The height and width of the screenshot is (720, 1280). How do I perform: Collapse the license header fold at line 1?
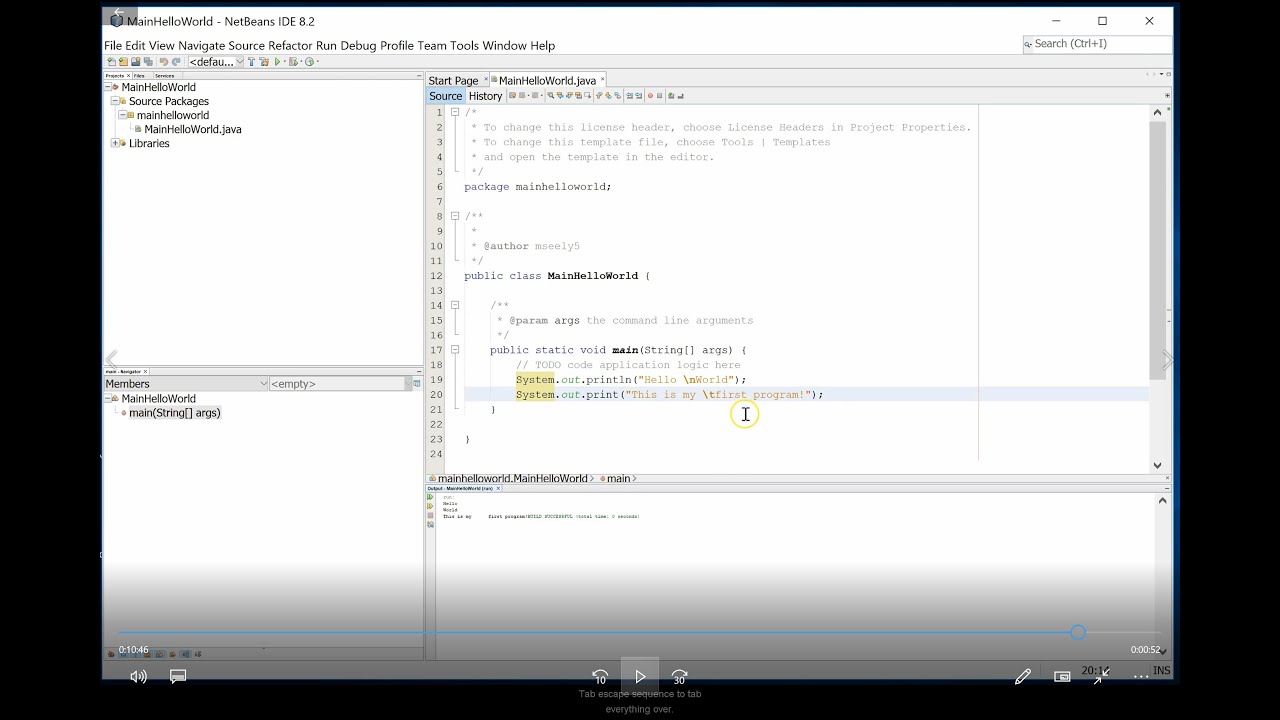(455, 112)
